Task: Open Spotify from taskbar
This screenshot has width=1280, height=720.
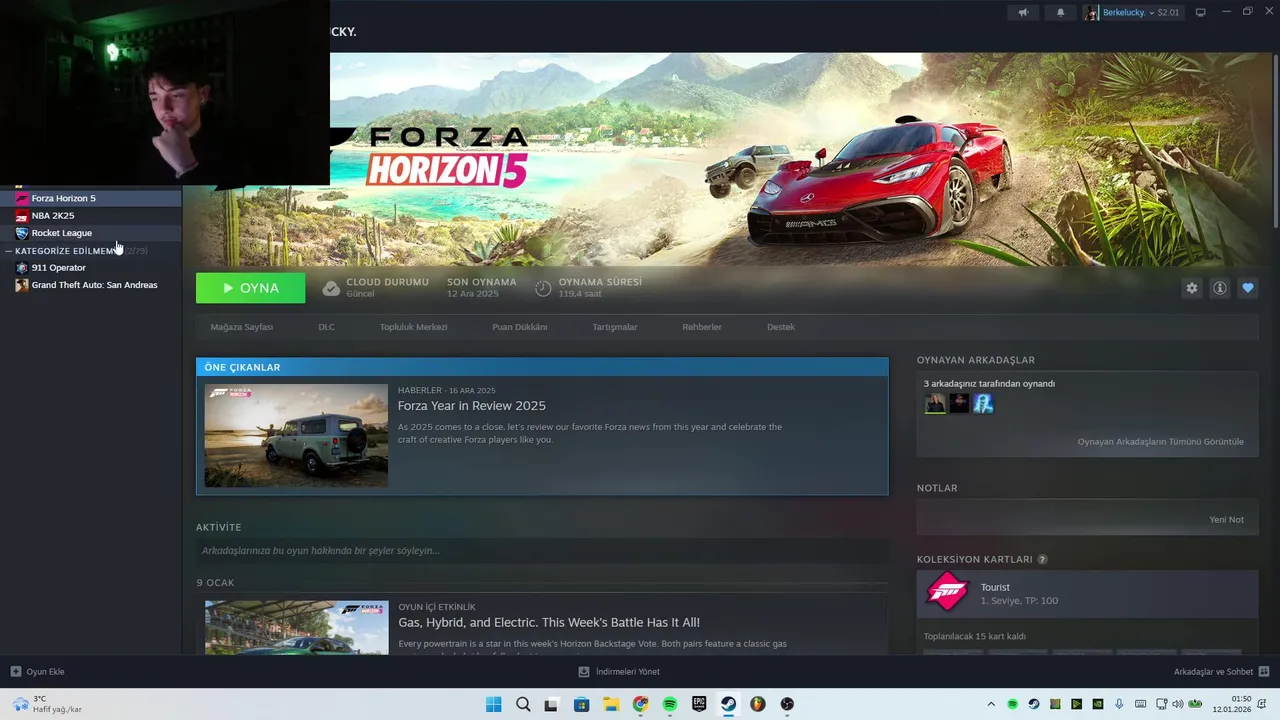Action: click(670, 704)
